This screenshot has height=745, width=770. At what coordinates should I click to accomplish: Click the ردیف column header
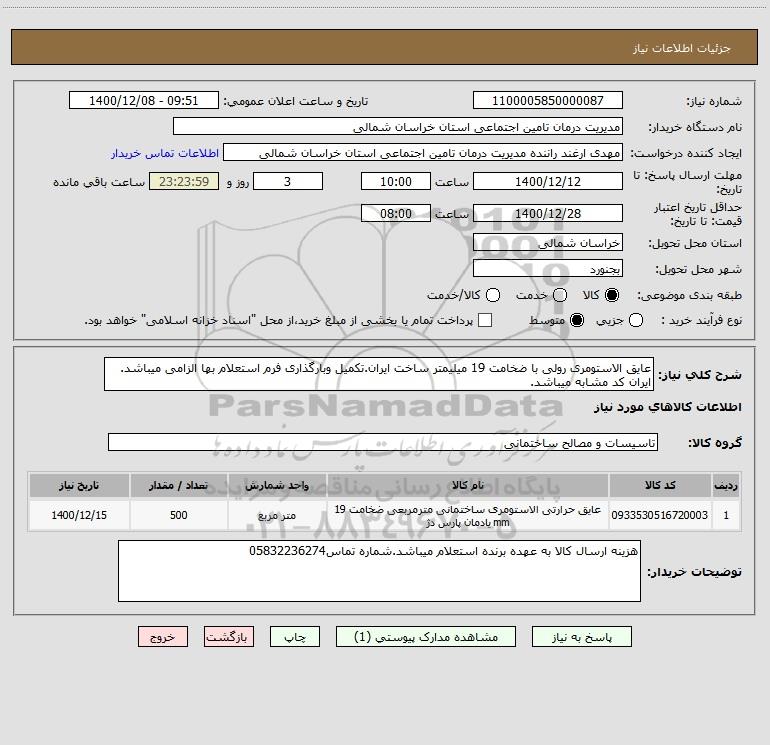726,485
